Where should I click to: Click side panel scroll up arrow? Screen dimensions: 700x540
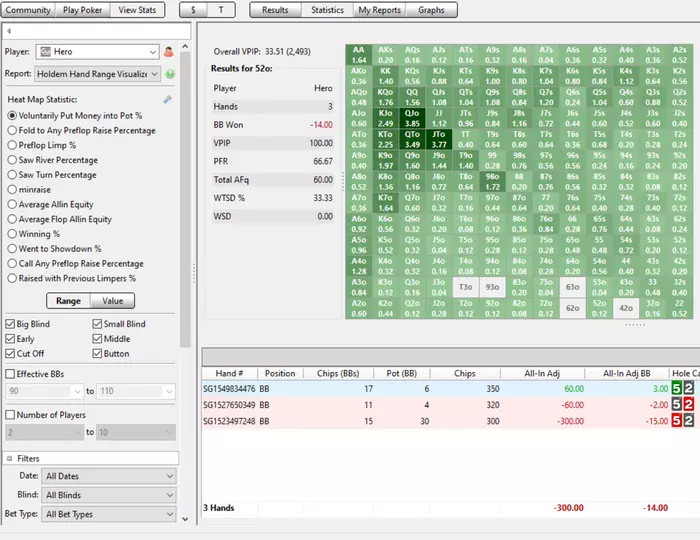coord(185,46)
